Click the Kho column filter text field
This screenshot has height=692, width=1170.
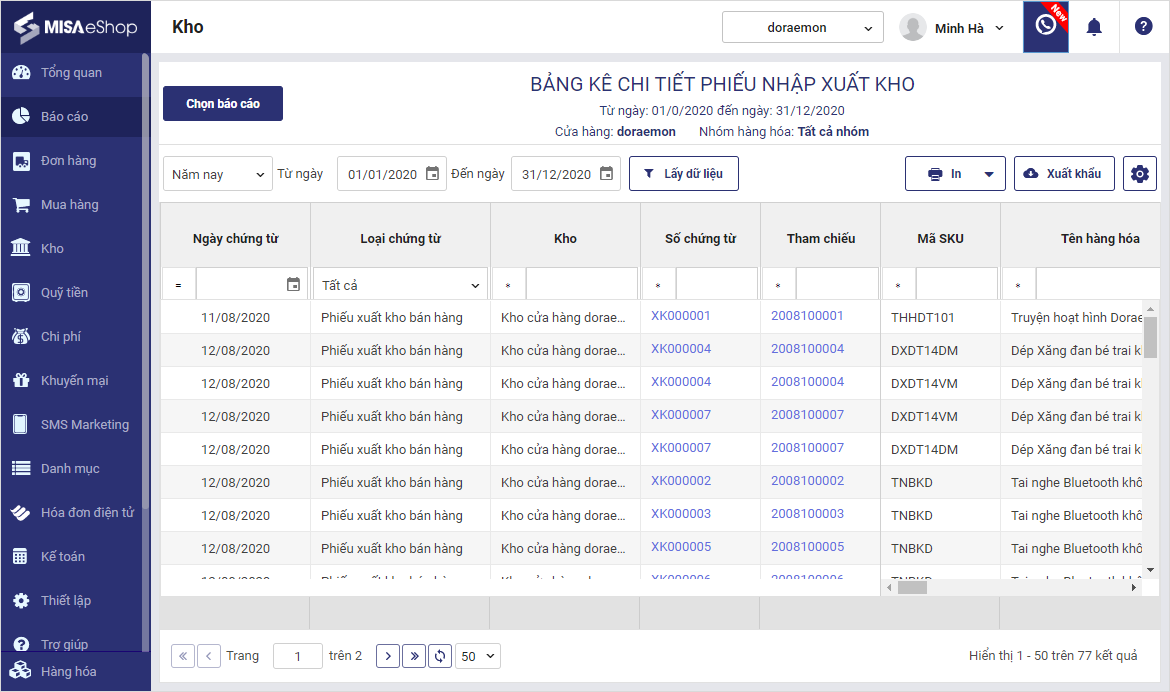[x=581, y=285]
